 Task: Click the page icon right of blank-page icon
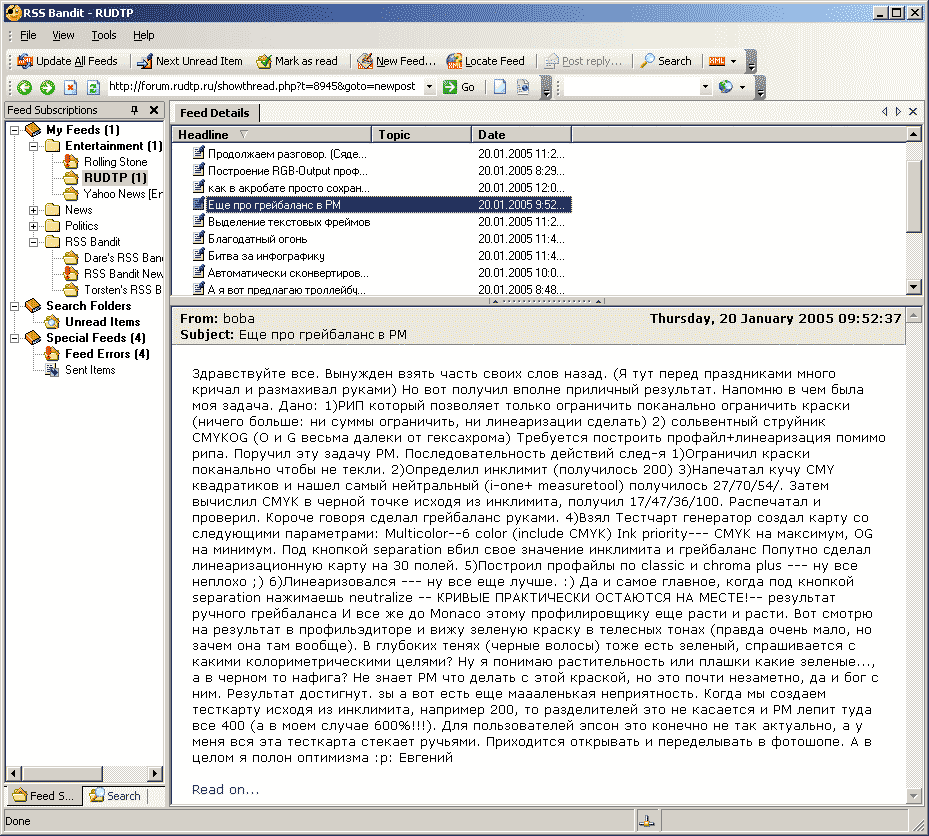click(523, 87)
